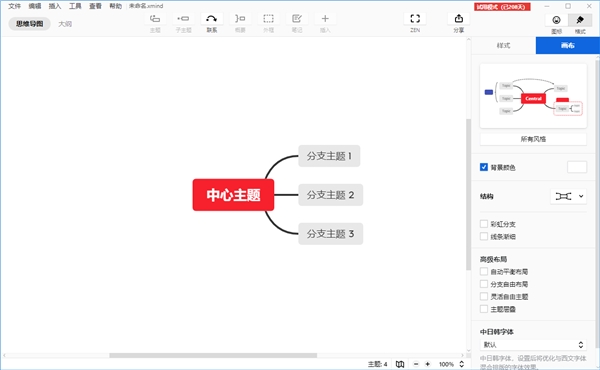Click the 插入 plus icon
Screen dimensions: 600x370
coord(325,19)
